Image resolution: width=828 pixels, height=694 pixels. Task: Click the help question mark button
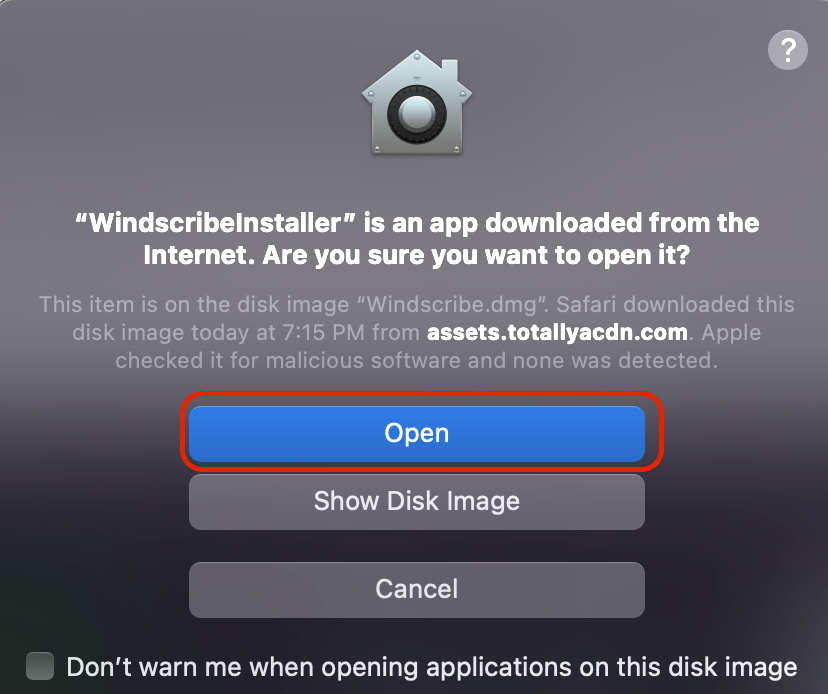click(x=787, y=50)
